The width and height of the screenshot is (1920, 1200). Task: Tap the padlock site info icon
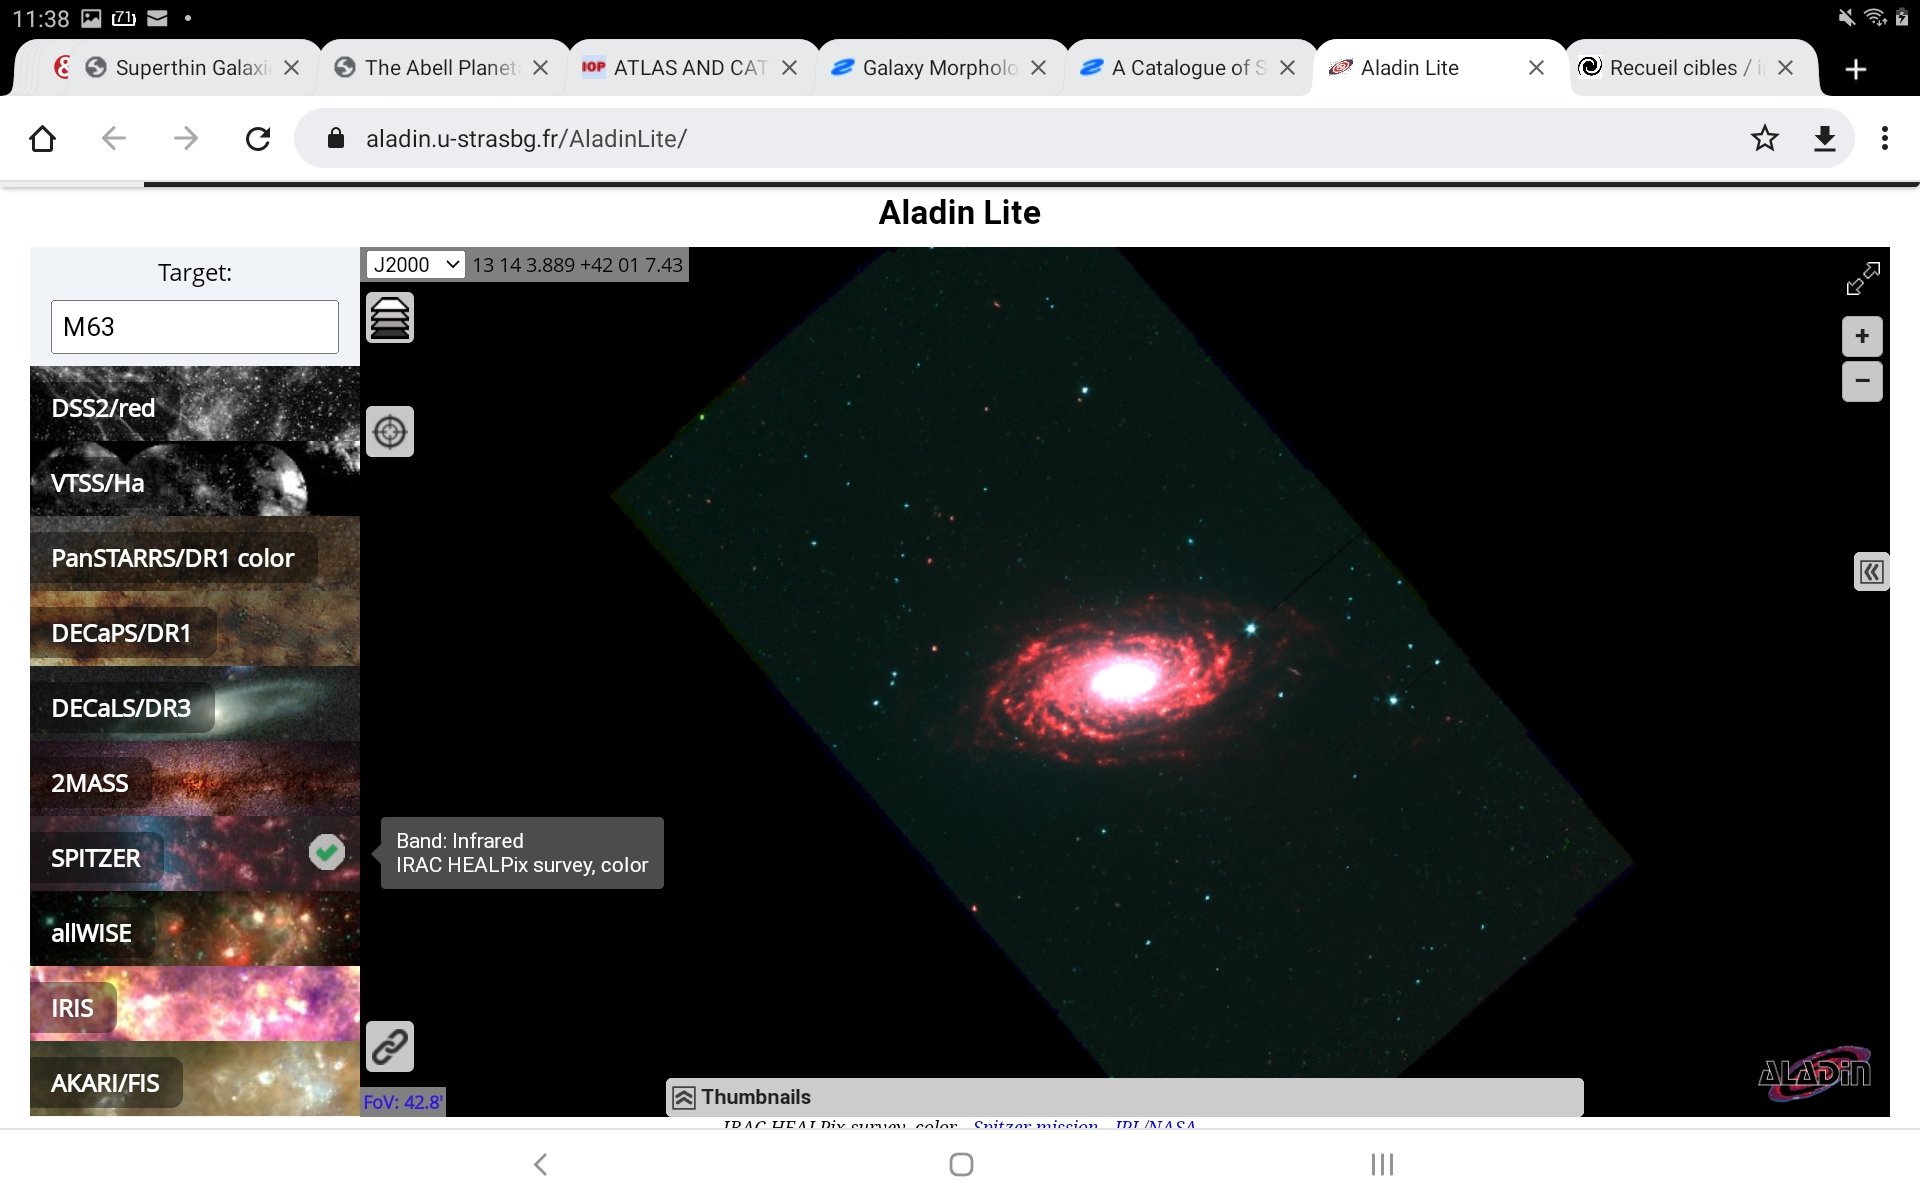pyautogui.click(x=336, y=138)
